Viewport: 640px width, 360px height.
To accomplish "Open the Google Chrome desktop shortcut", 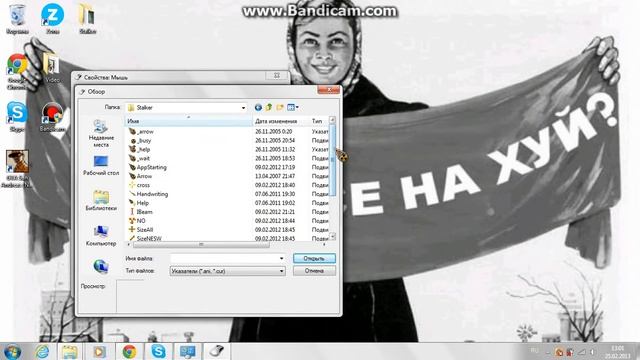I will 16,71.
